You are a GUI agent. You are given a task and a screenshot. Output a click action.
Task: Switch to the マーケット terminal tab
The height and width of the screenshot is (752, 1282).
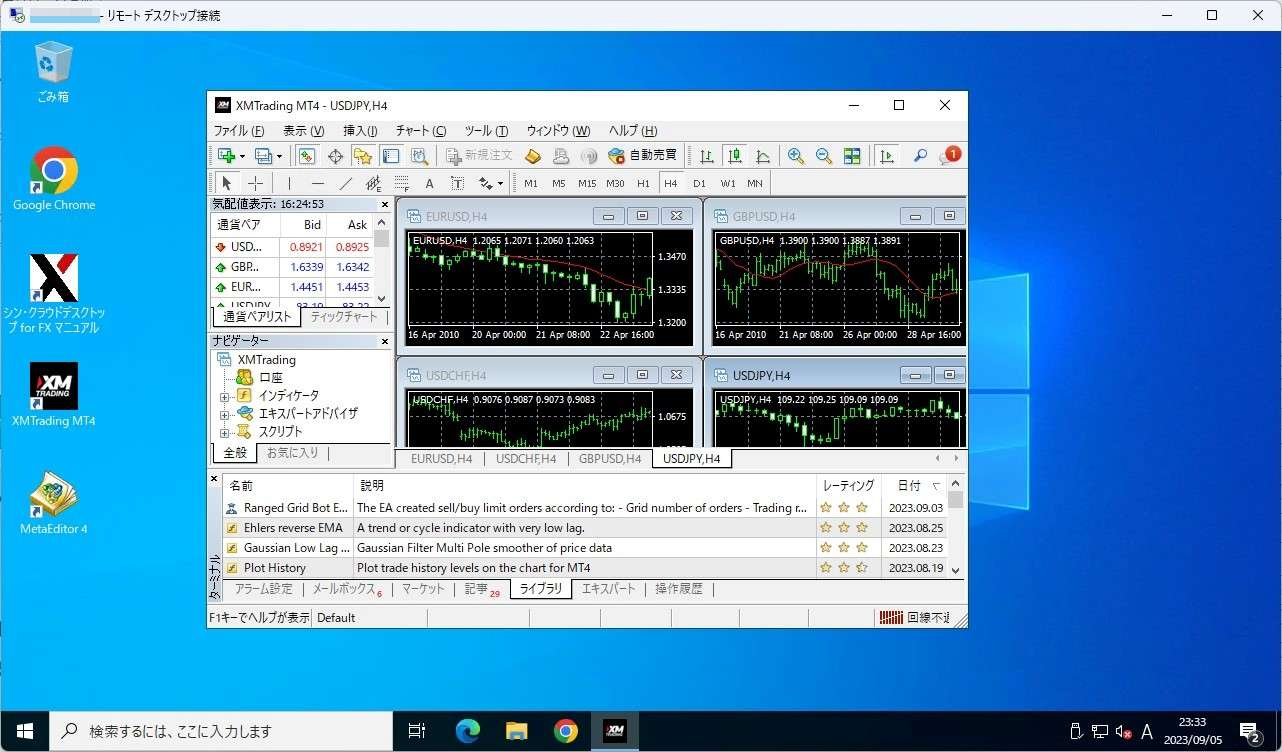click(423, 590)
